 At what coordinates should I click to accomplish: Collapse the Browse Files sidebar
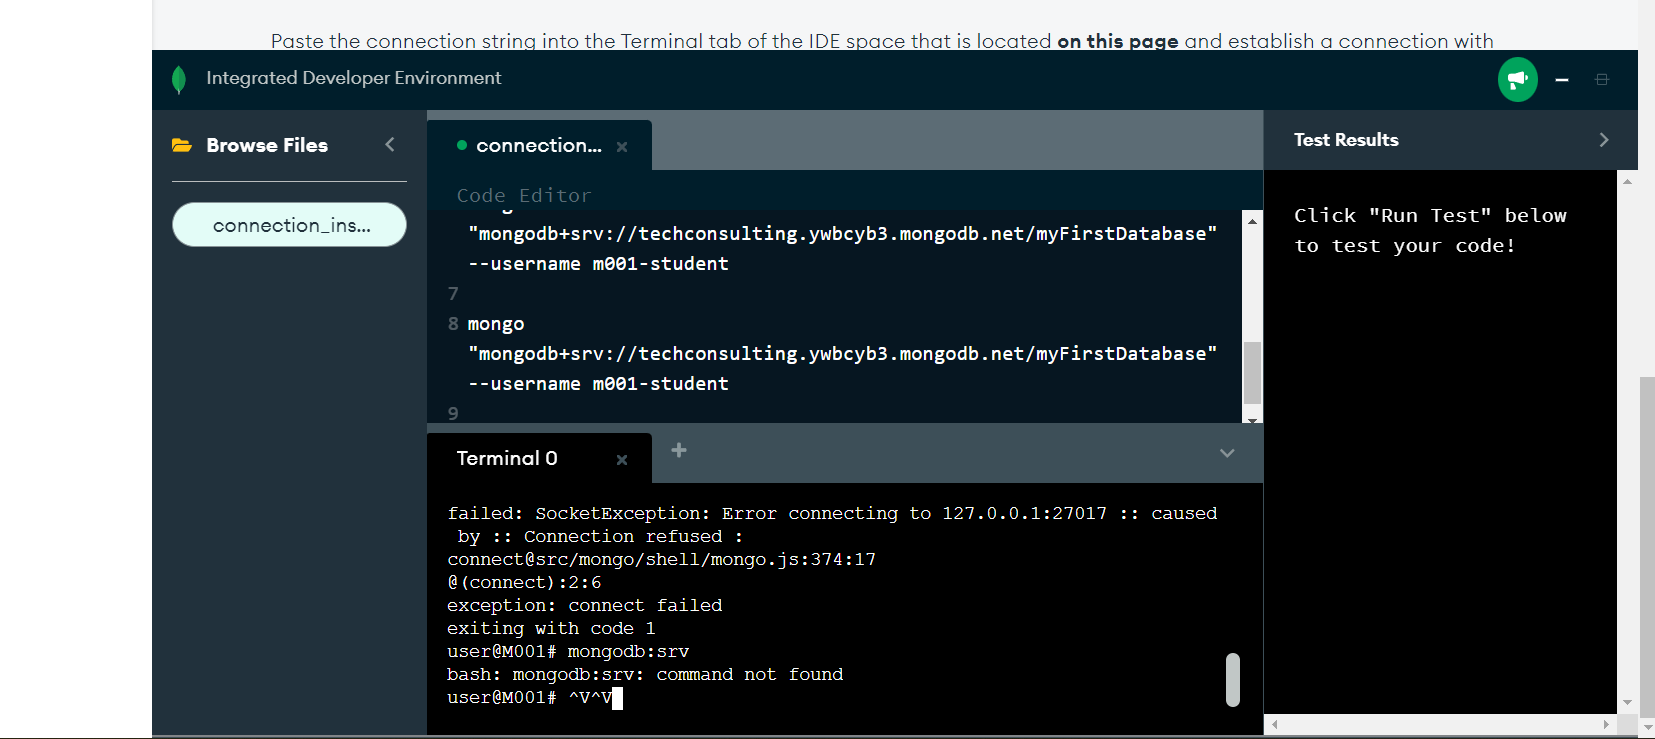(390, 144)
